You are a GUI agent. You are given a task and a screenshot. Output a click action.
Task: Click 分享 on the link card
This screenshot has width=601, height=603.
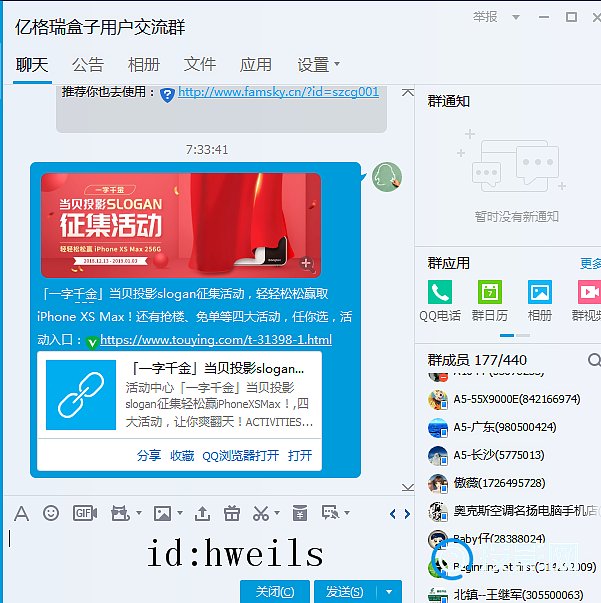(x=149, y=456)
